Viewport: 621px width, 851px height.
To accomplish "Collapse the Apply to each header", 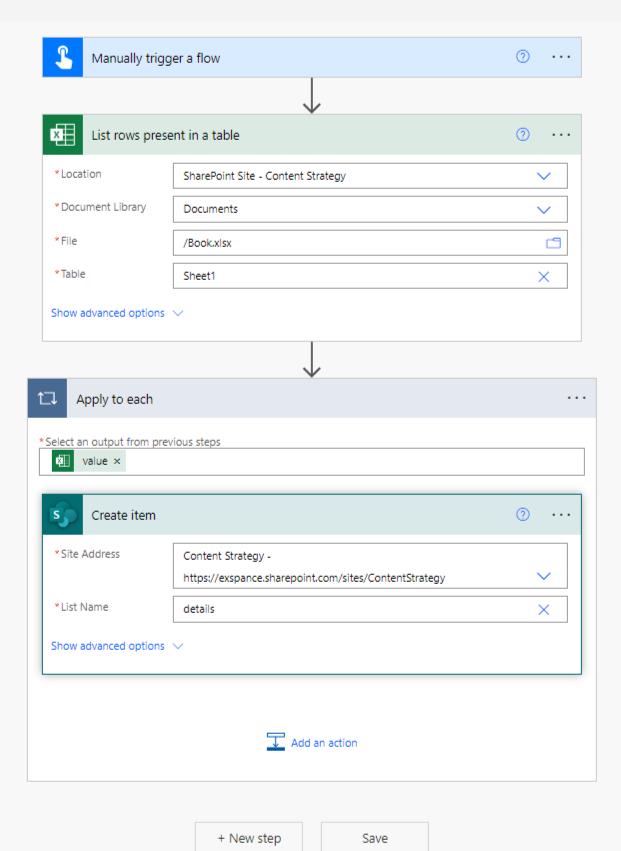I will point(312,398).
